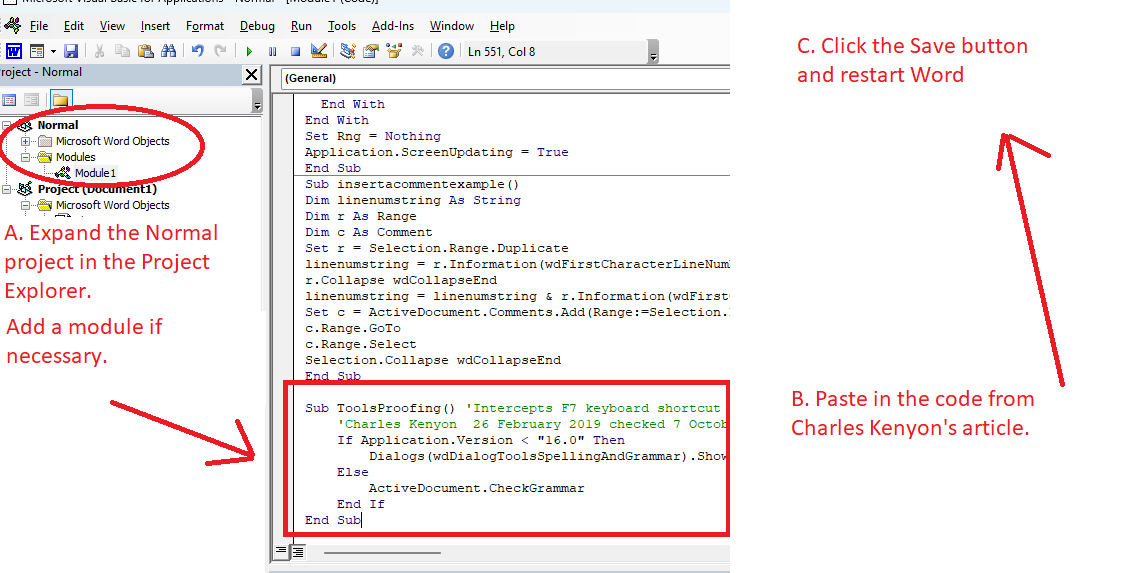The image size is (1133, 573).
Task: Click View Object icon in Project pane
Action: coord(32,100)
